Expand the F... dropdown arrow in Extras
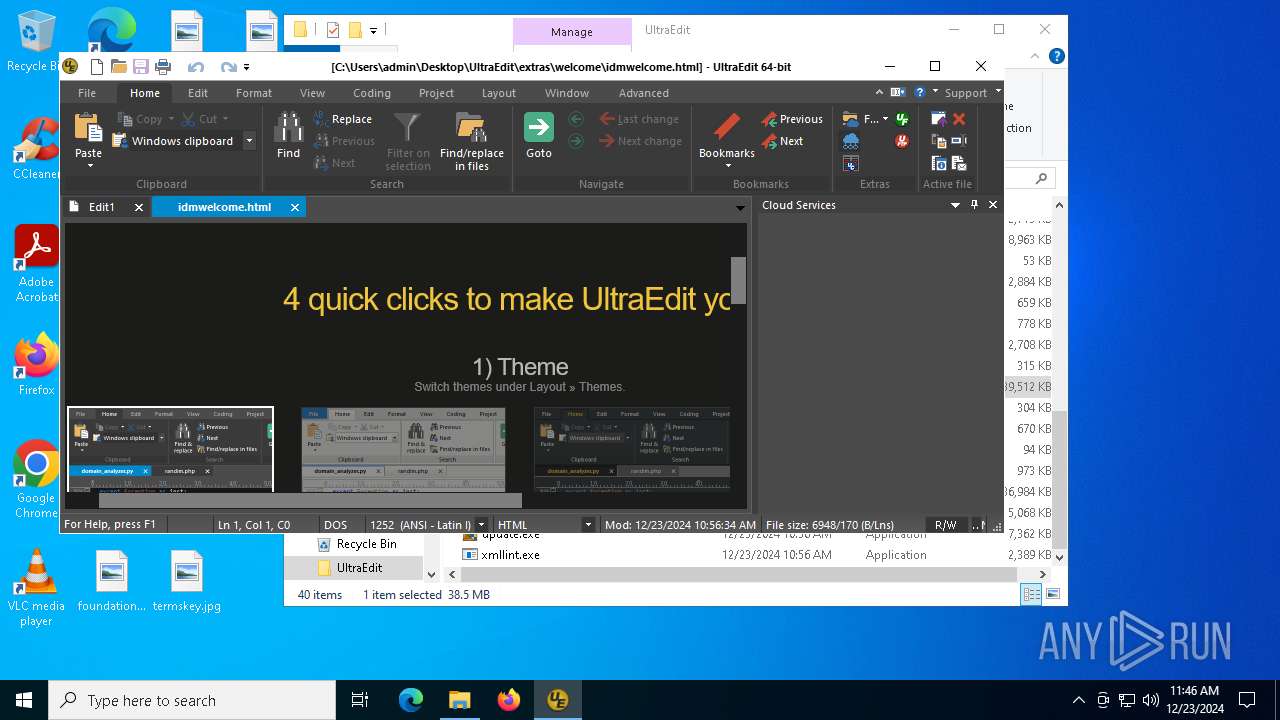This screenshot has width=1280, height=720. click(x=885, y=119)
